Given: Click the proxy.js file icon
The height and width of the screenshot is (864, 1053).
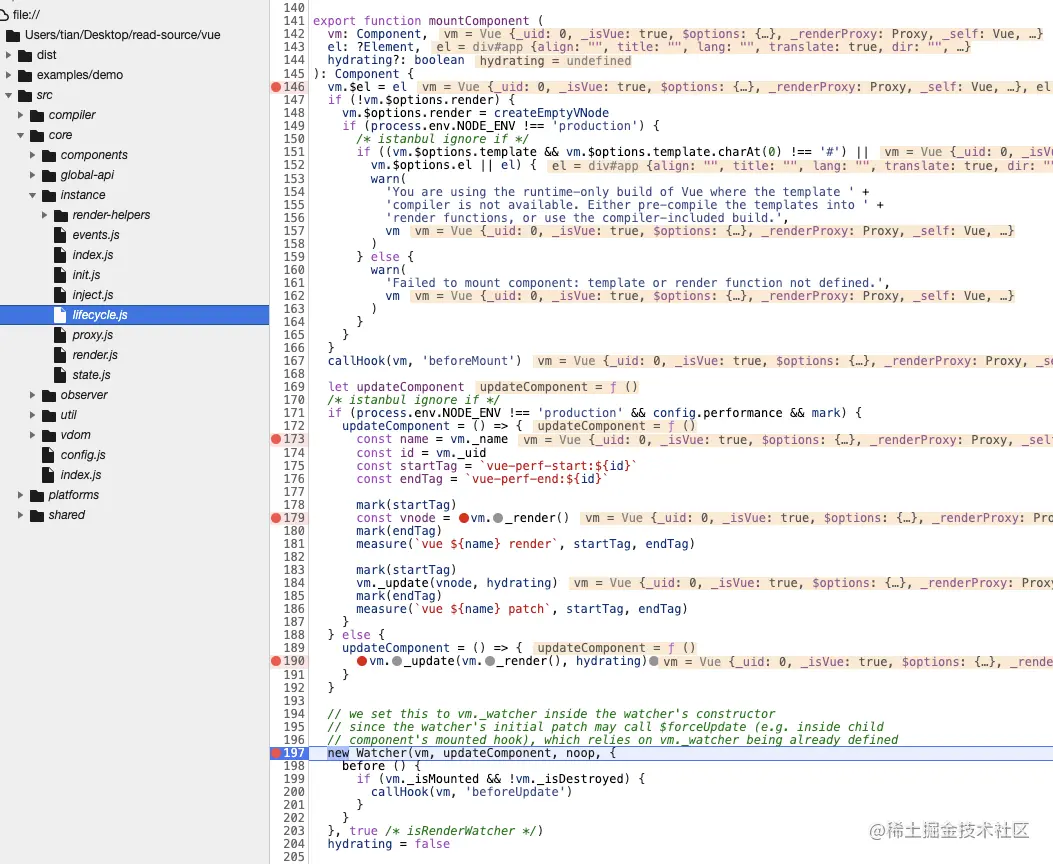Looking at the screenshot, I should click(60, 335).
